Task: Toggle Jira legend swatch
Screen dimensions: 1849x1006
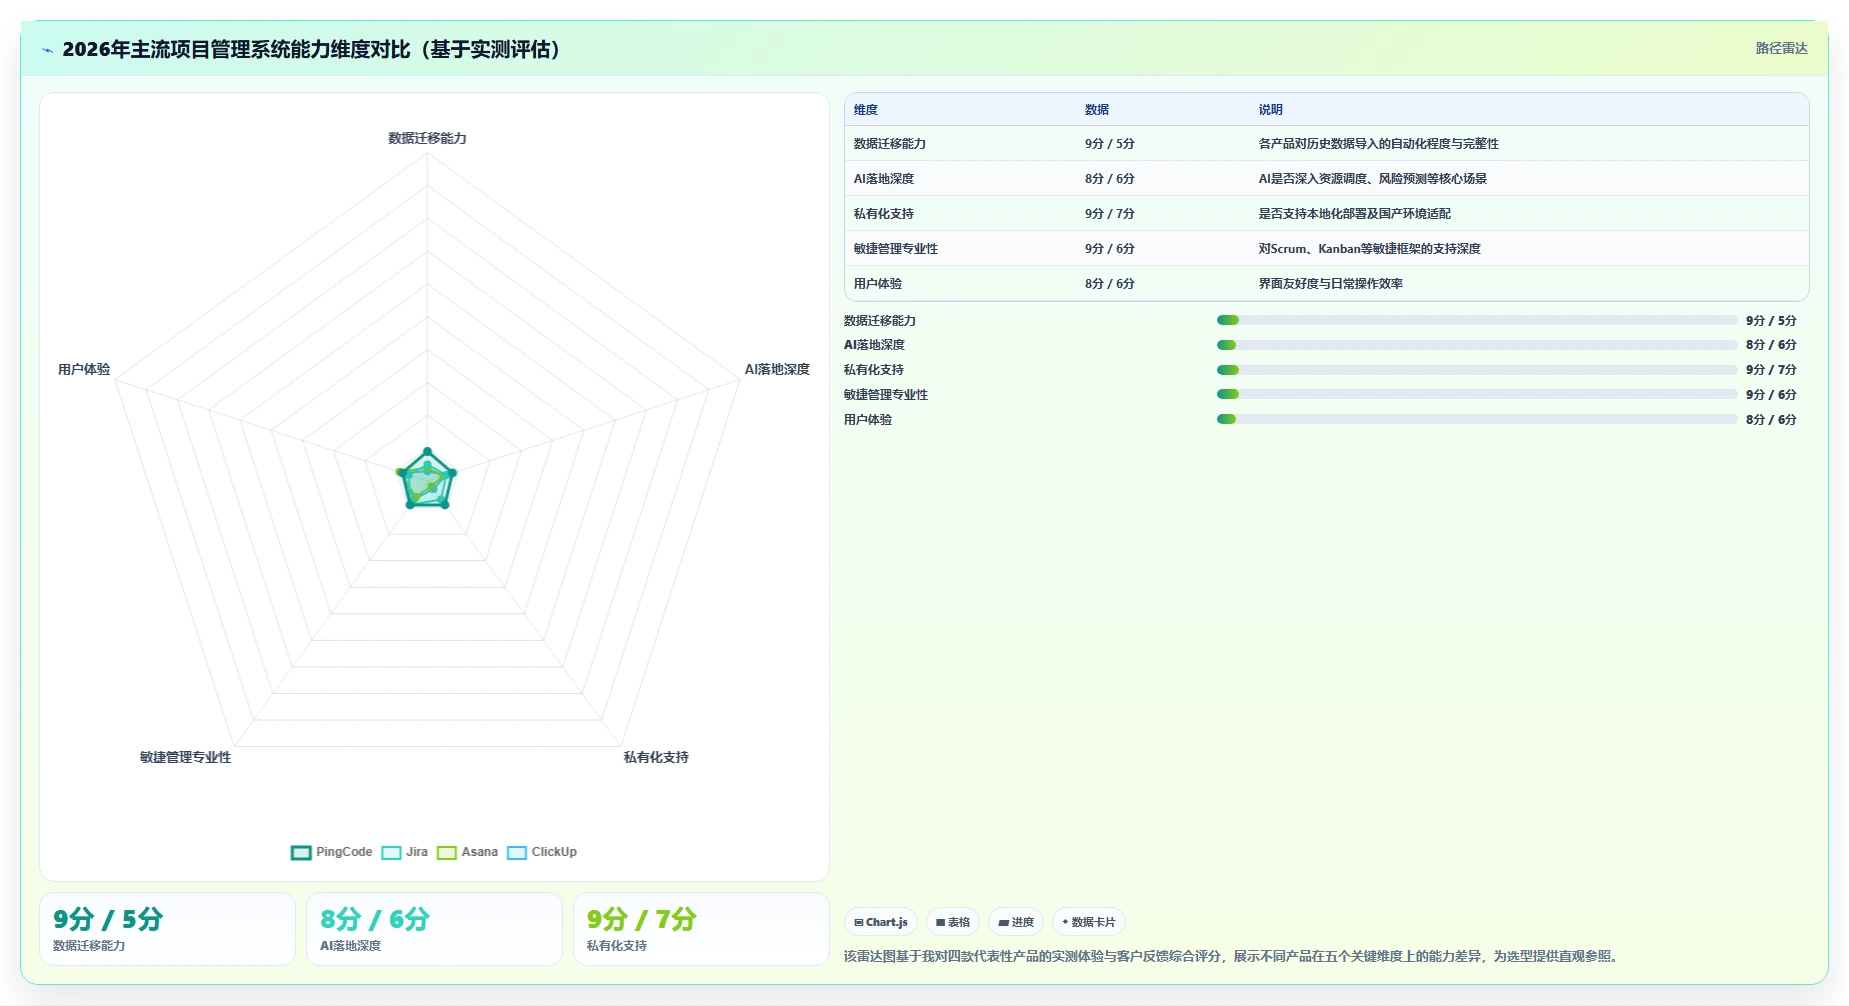Action: (391, 853)
